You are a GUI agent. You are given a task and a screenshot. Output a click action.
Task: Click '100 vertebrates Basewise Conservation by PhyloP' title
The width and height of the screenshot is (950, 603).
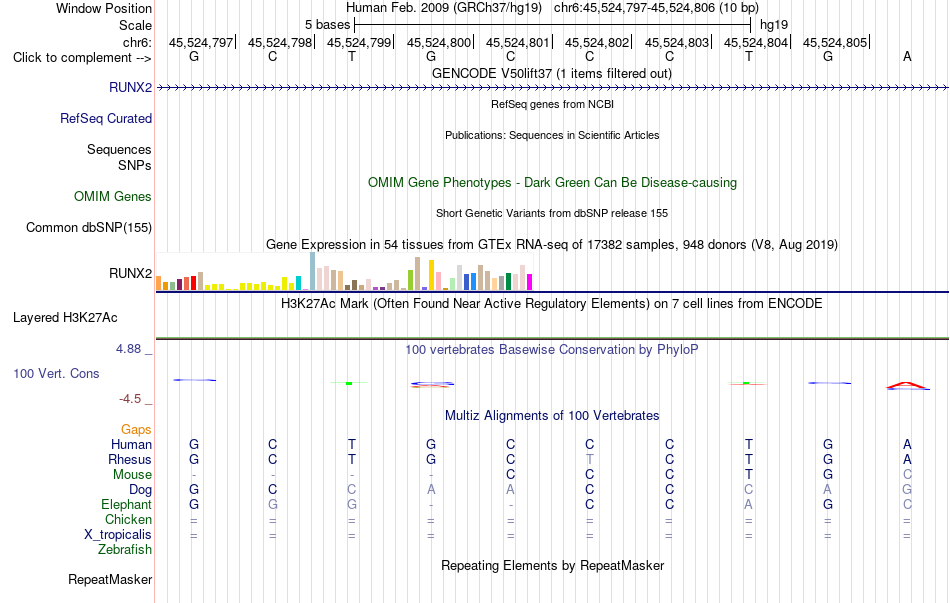pyautogui.click(x=551, y=349)
